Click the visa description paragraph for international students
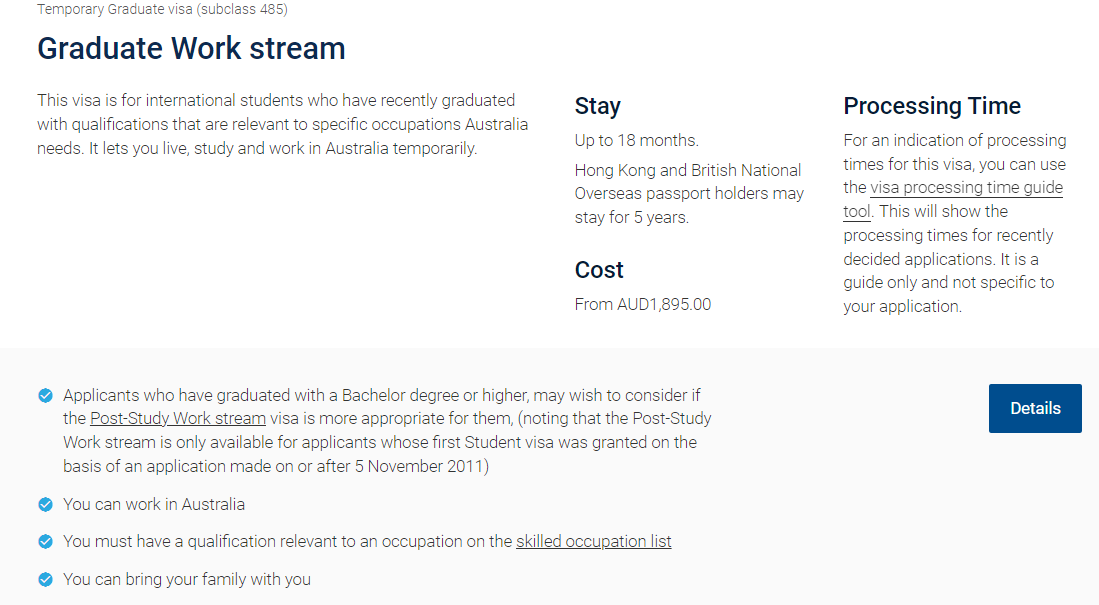Viewport: 1099px width, 605px height. click(x=282, y=124)
